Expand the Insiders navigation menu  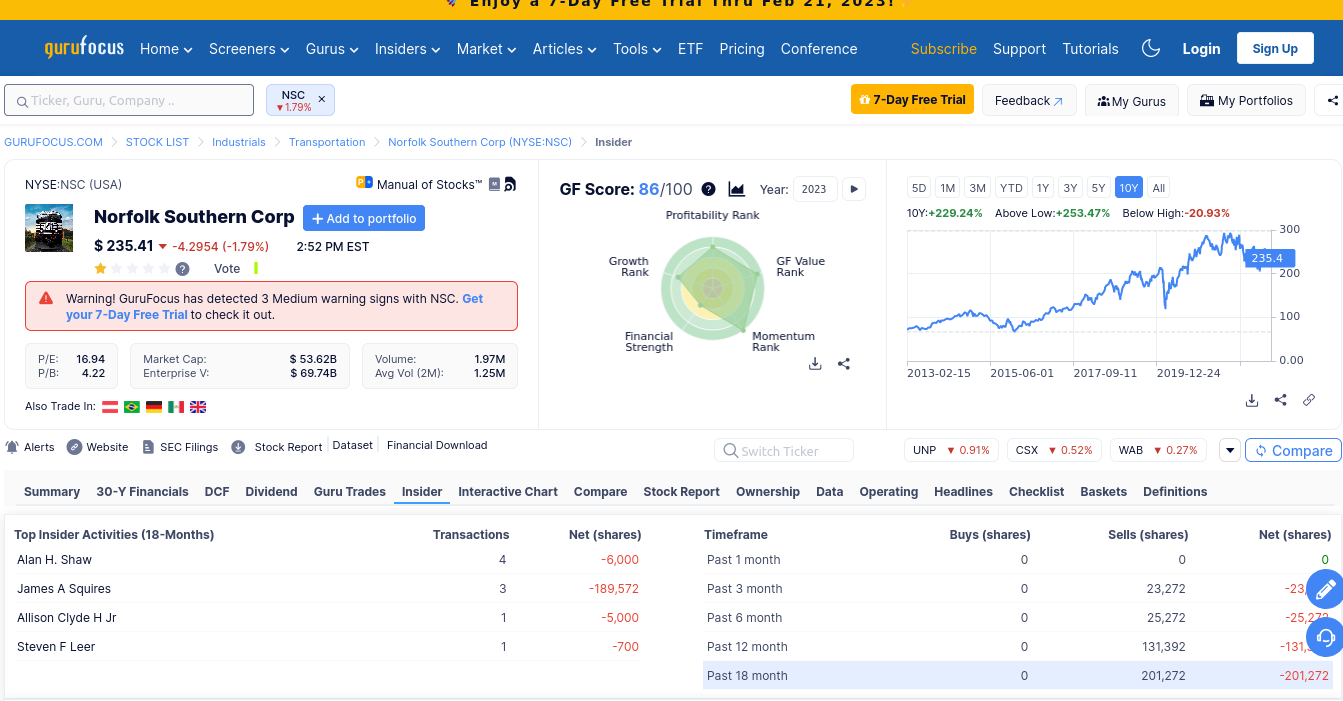(408, 49)
